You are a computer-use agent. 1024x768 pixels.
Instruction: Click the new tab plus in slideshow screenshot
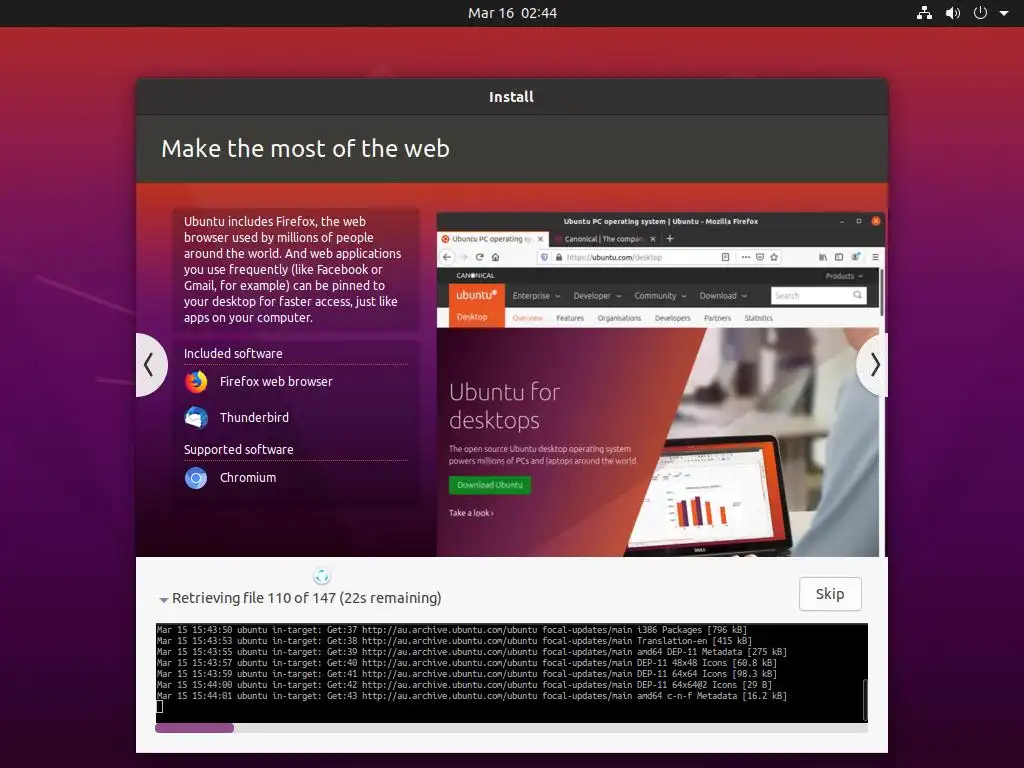coord(669,239)
